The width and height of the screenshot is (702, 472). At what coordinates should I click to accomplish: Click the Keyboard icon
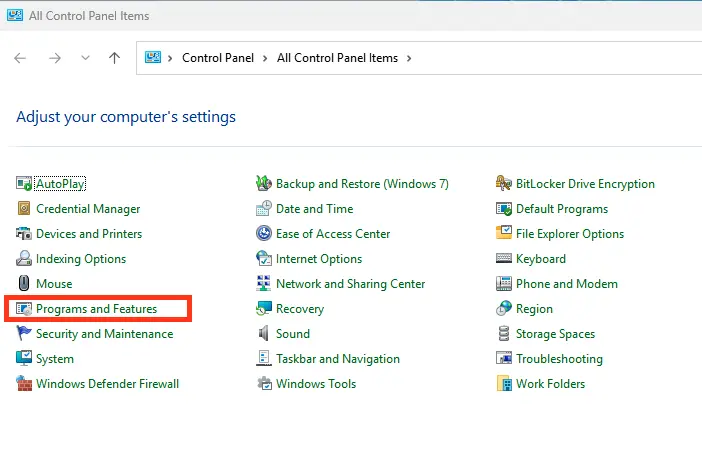(x=505, y=259)
